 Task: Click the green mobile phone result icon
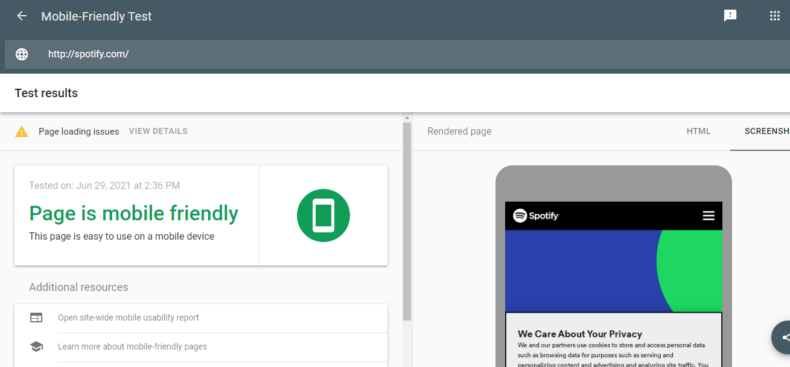(x=323, y=215)
